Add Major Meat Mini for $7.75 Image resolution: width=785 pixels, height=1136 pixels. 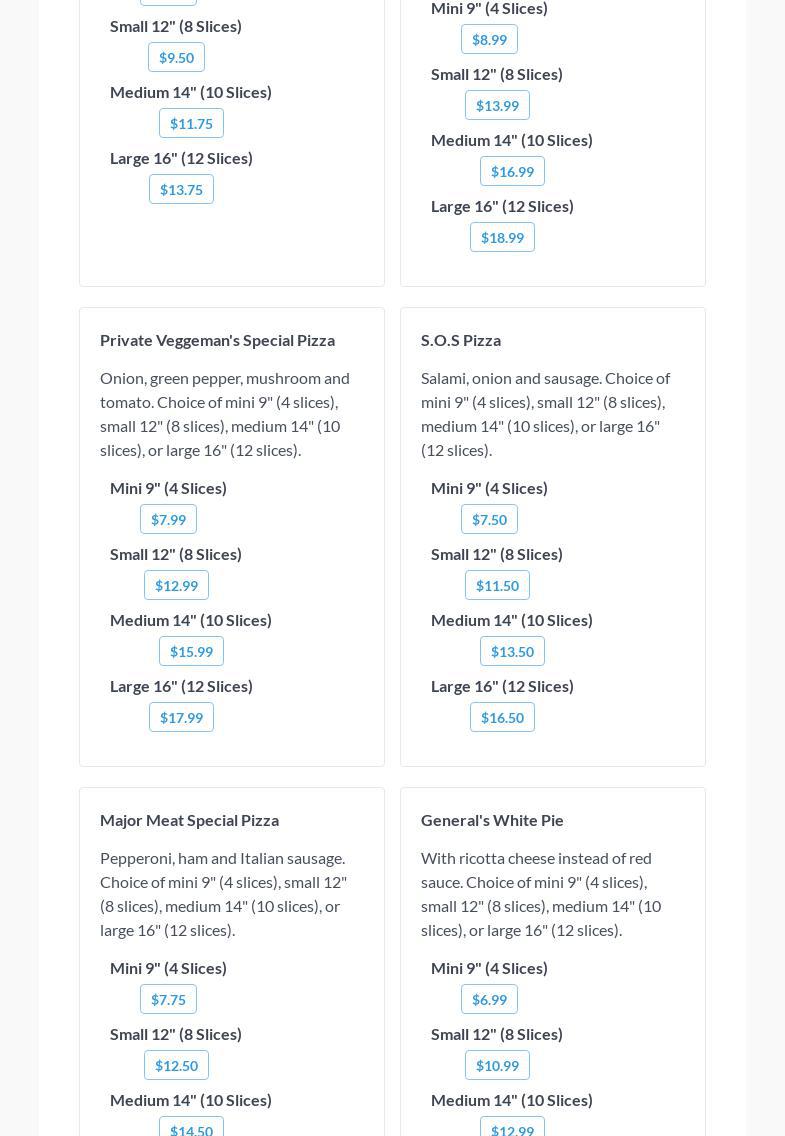point(168,1000)
